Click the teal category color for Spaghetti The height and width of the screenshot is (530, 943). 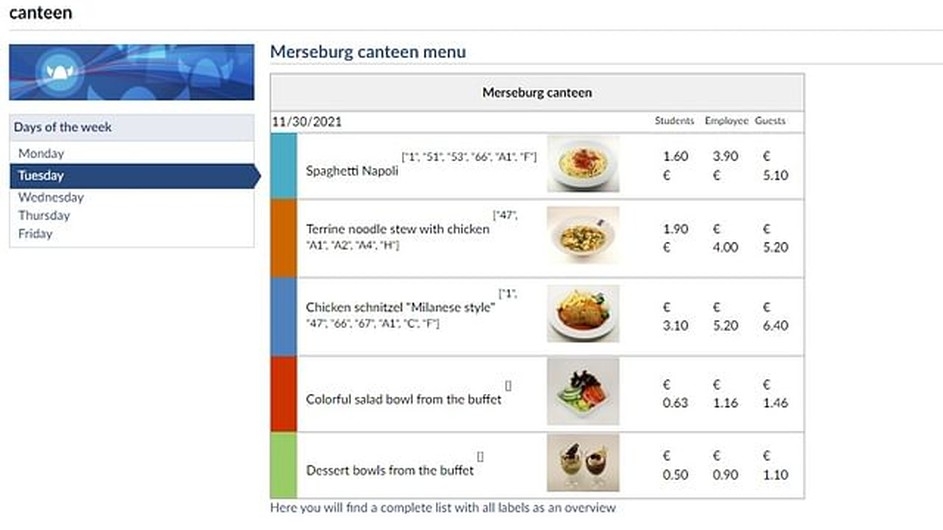coord(284,165)
